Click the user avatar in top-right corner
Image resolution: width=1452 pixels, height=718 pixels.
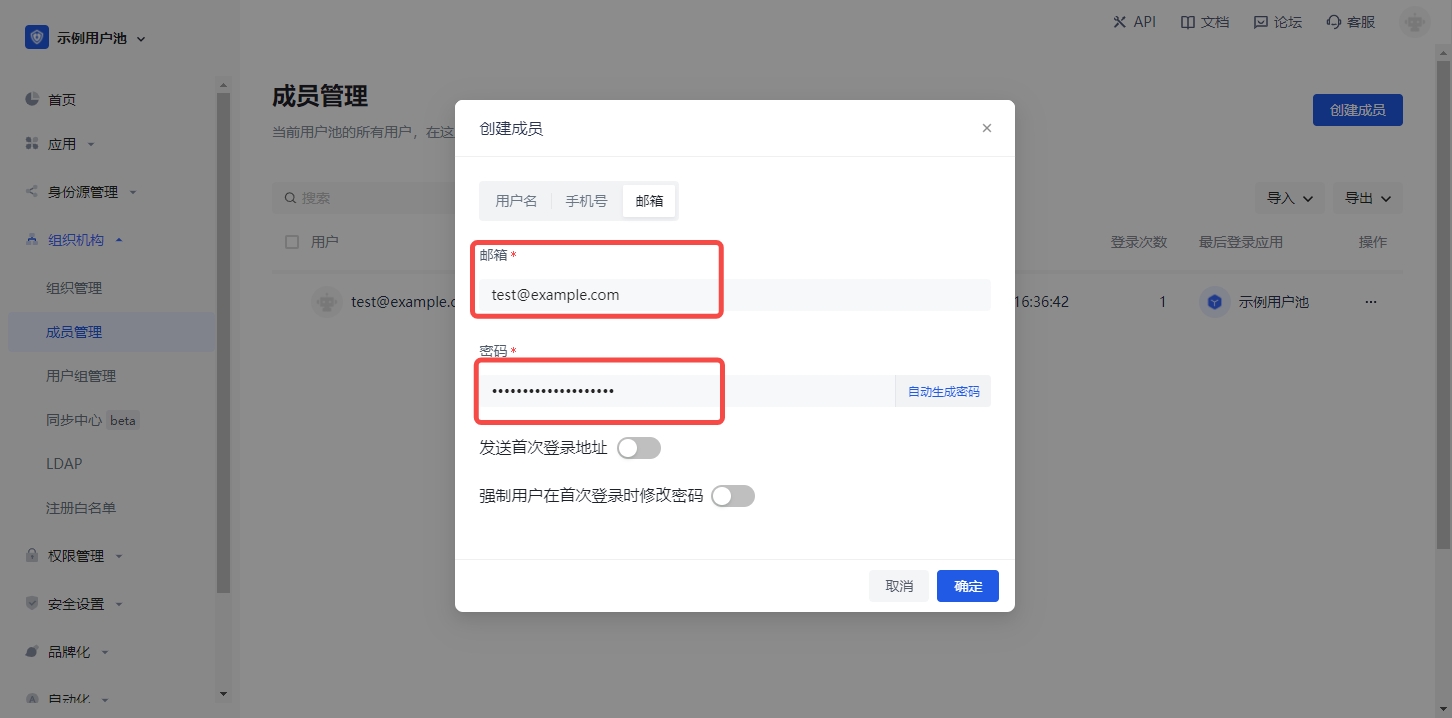(x=1414, y=22)
